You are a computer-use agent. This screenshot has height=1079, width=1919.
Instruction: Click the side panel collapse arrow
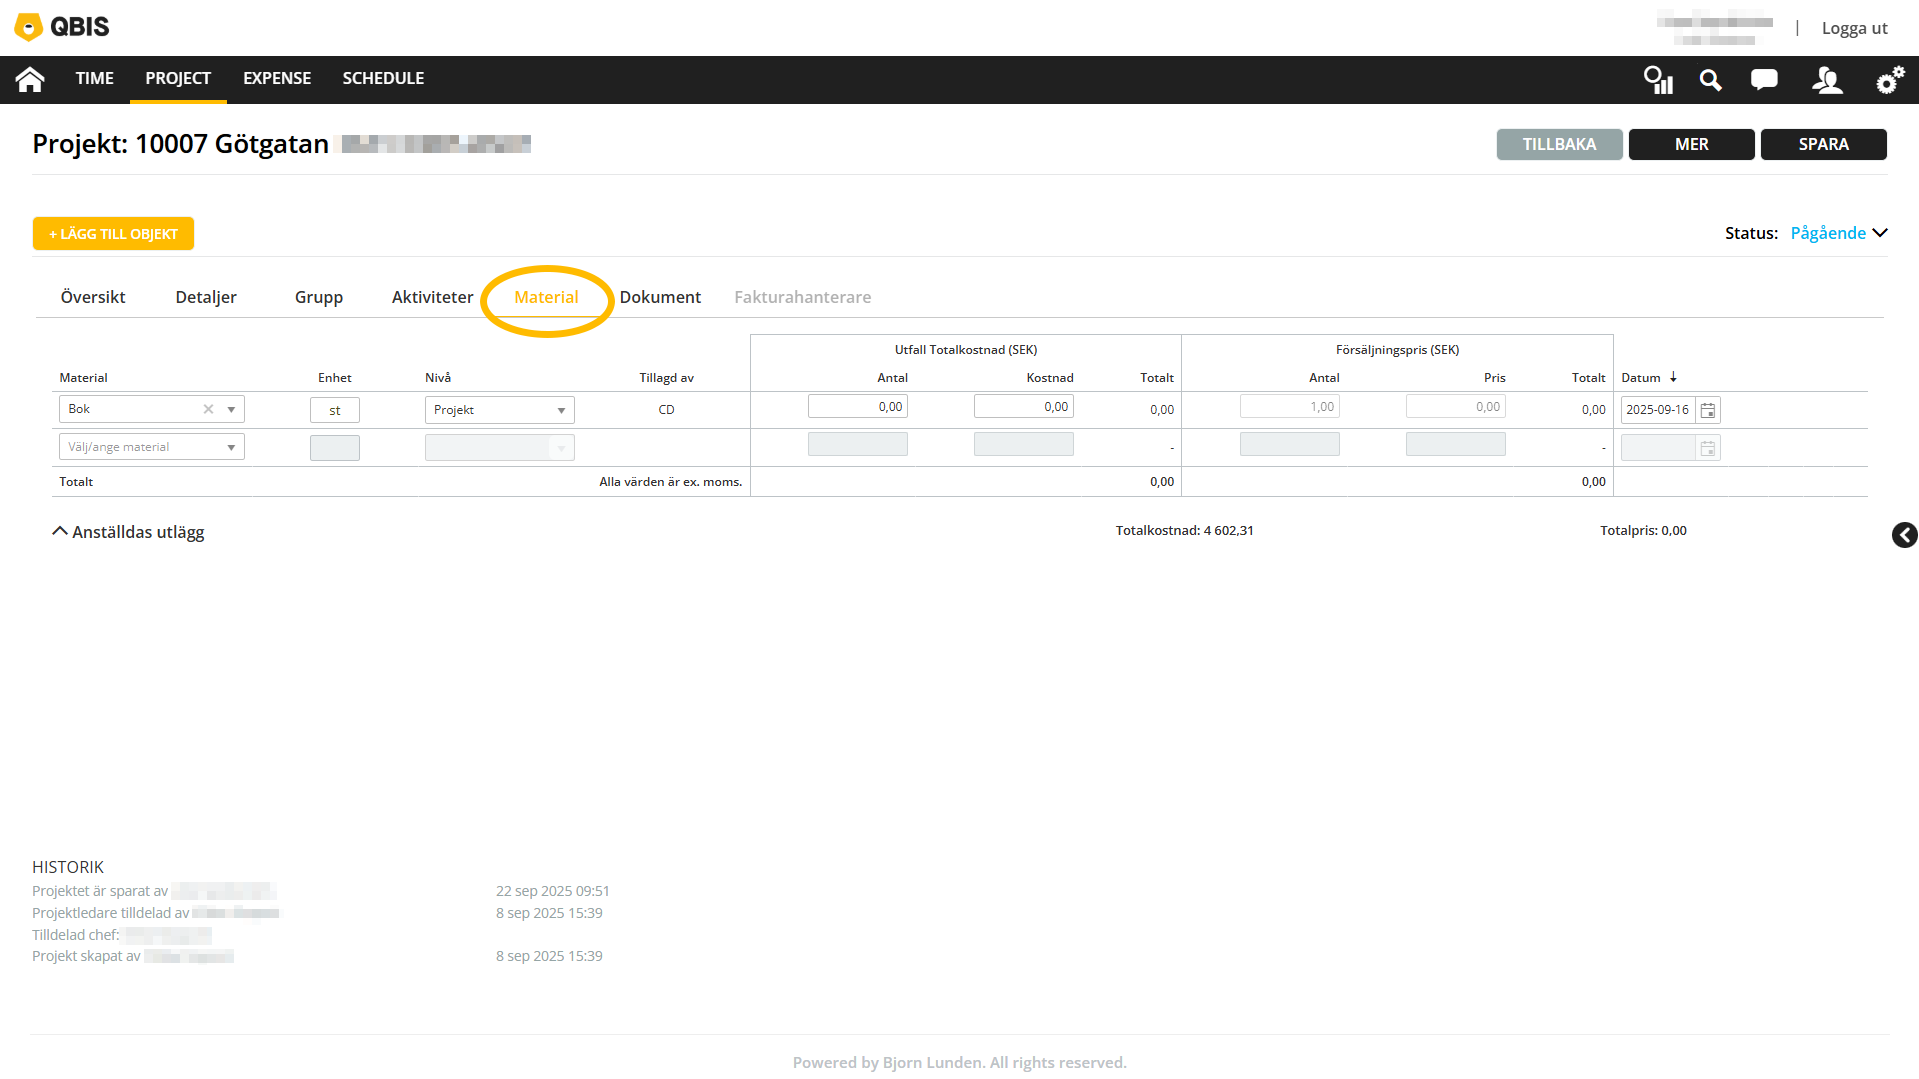click(1904, 535)
